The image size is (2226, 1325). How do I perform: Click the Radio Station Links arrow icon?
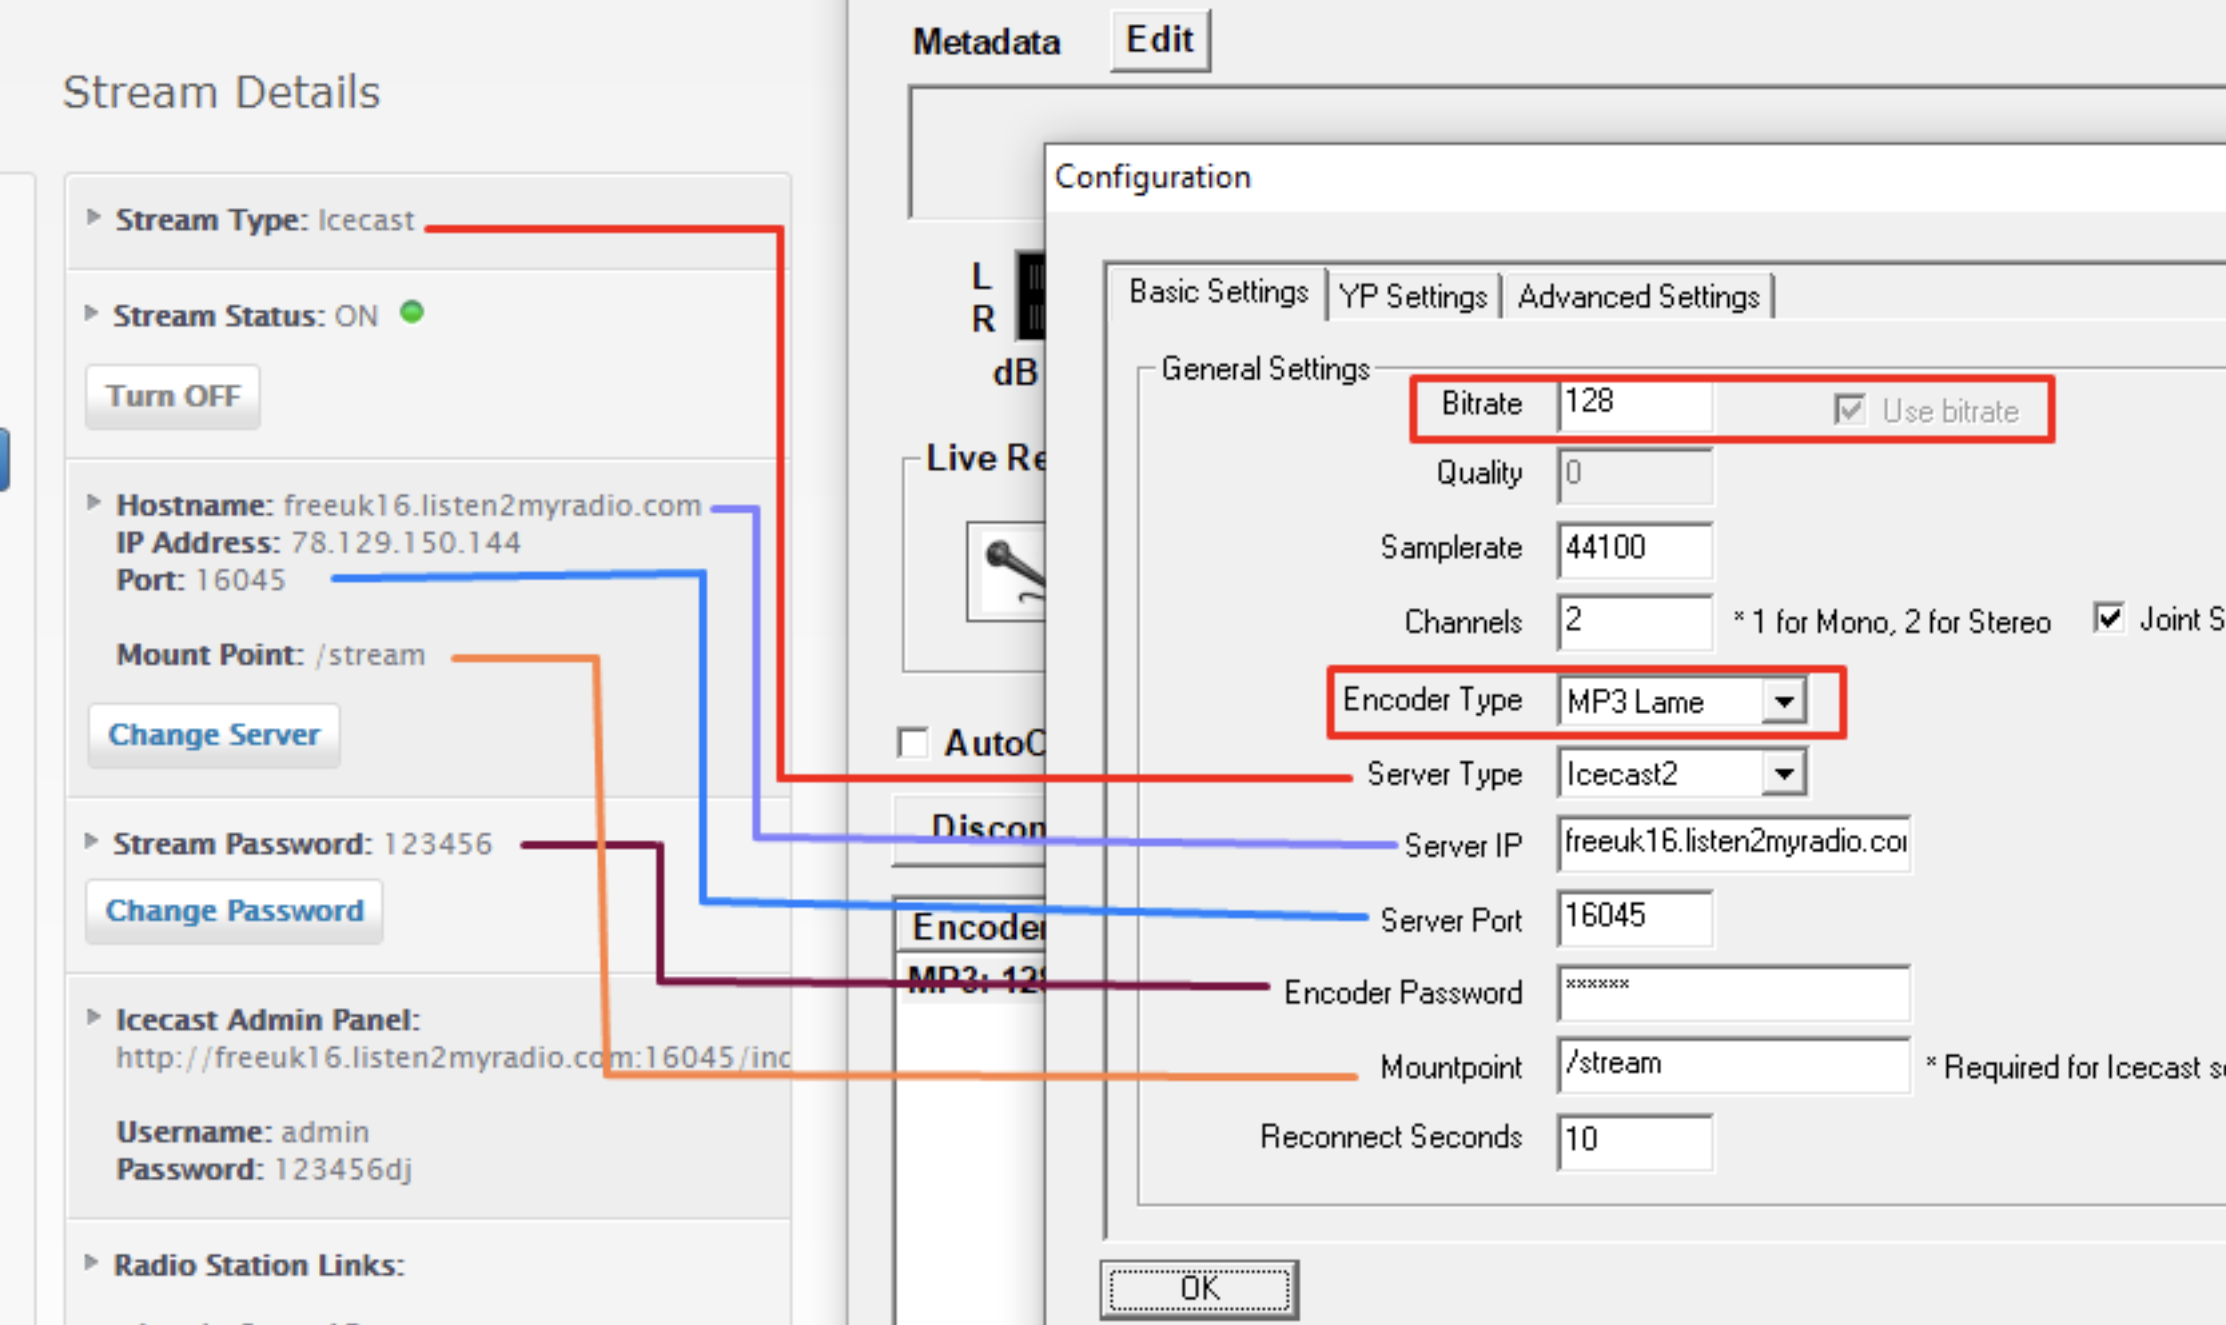coord(91,1262)
